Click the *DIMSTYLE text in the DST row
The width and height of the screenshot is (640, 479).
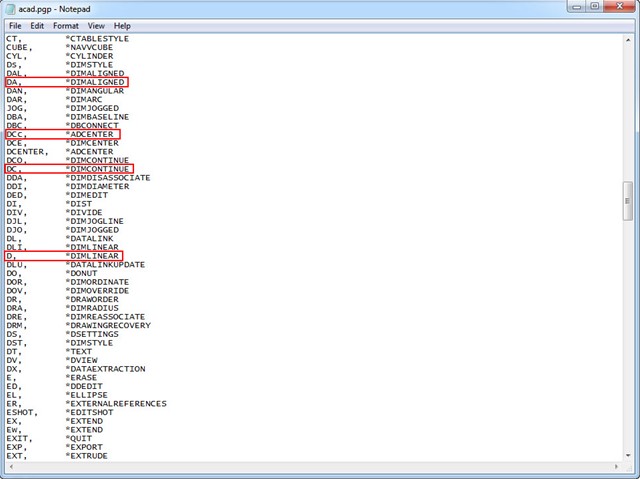click(x=89, y=343)
